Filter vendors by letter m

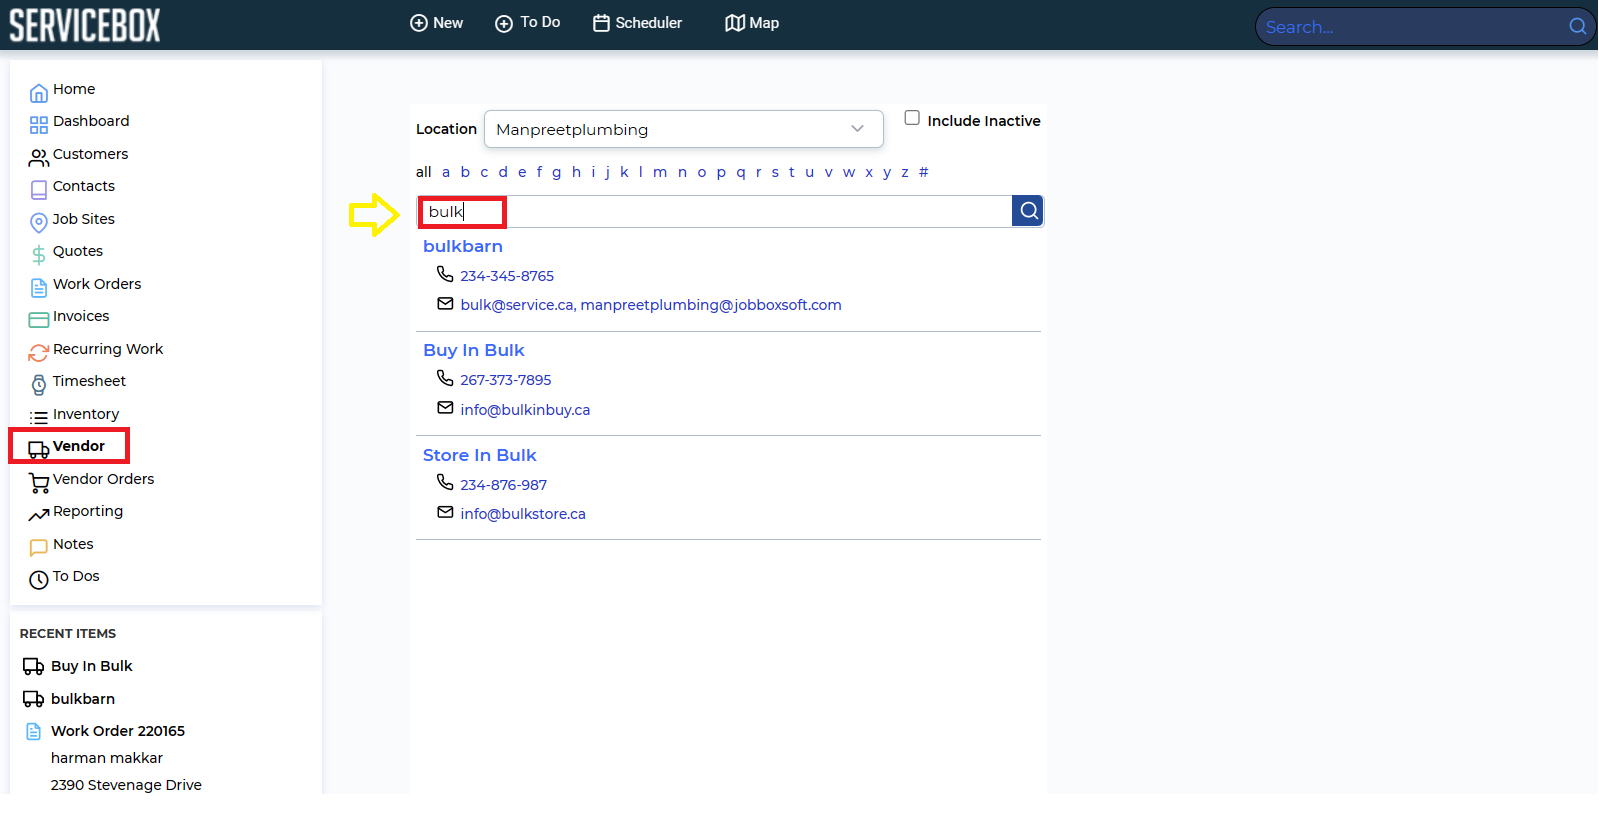click(x=660, y=172)
